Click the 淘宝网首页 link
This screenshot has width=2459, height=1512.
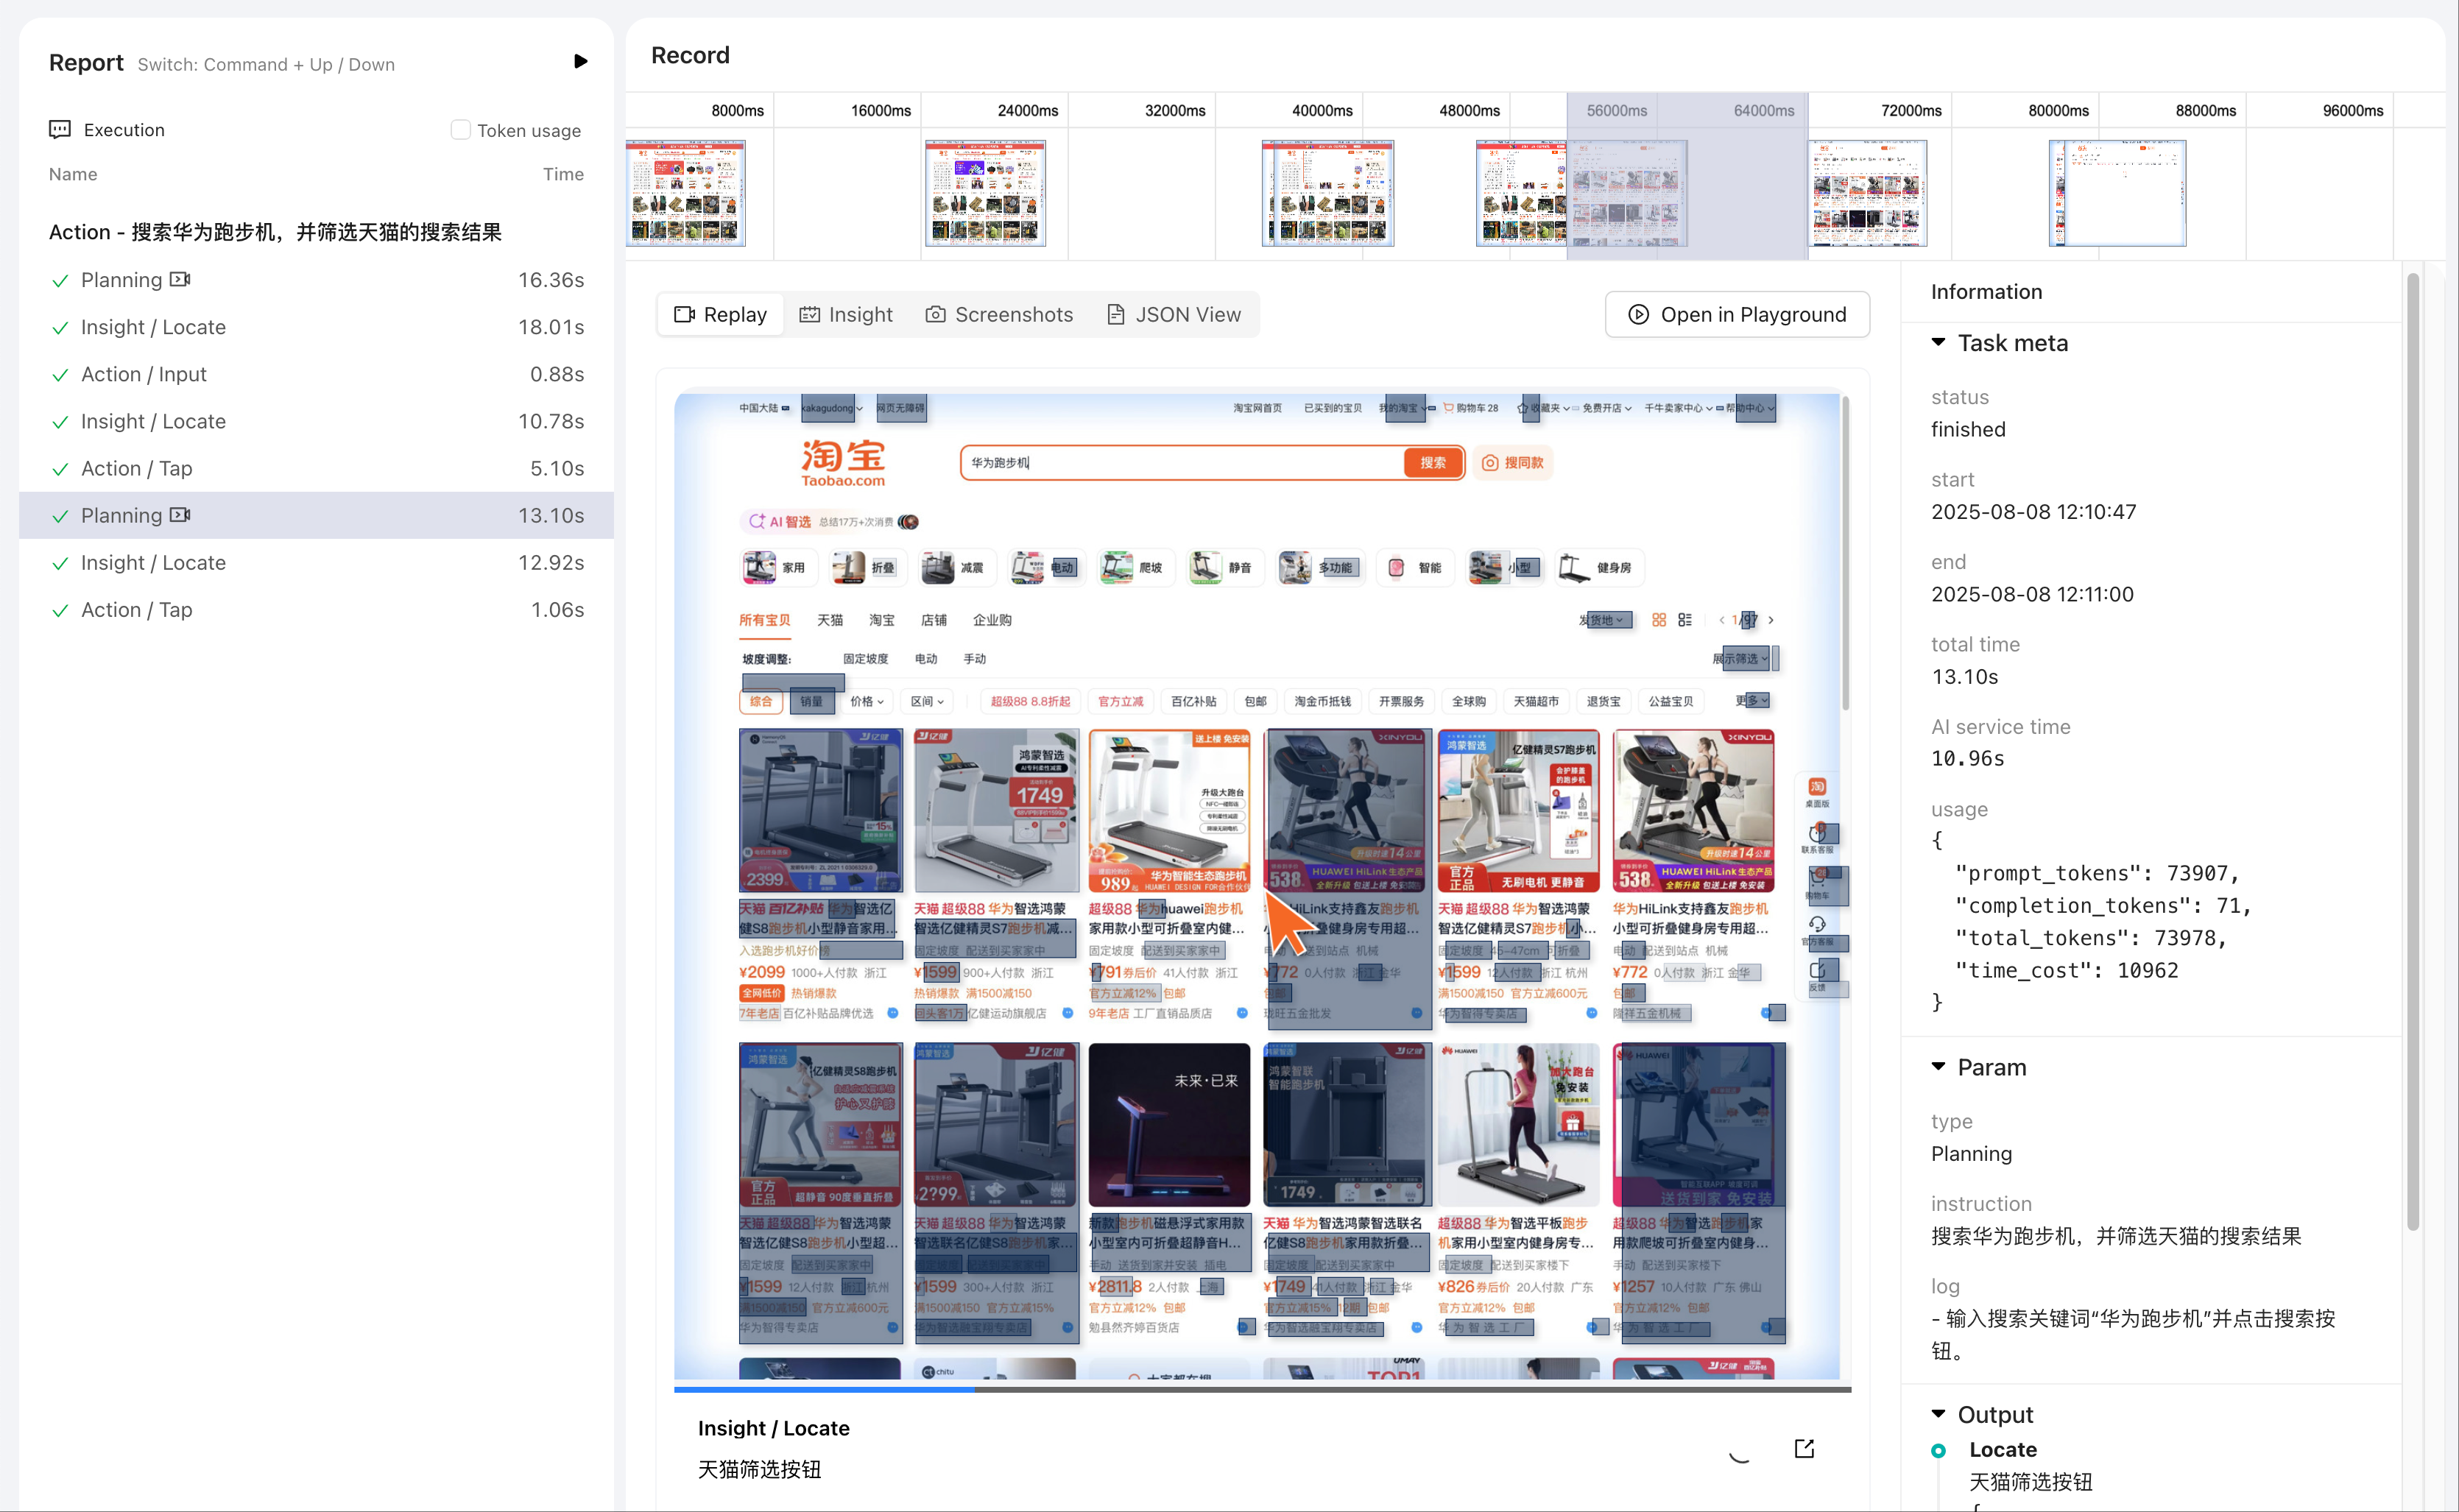click(1257, 408)
